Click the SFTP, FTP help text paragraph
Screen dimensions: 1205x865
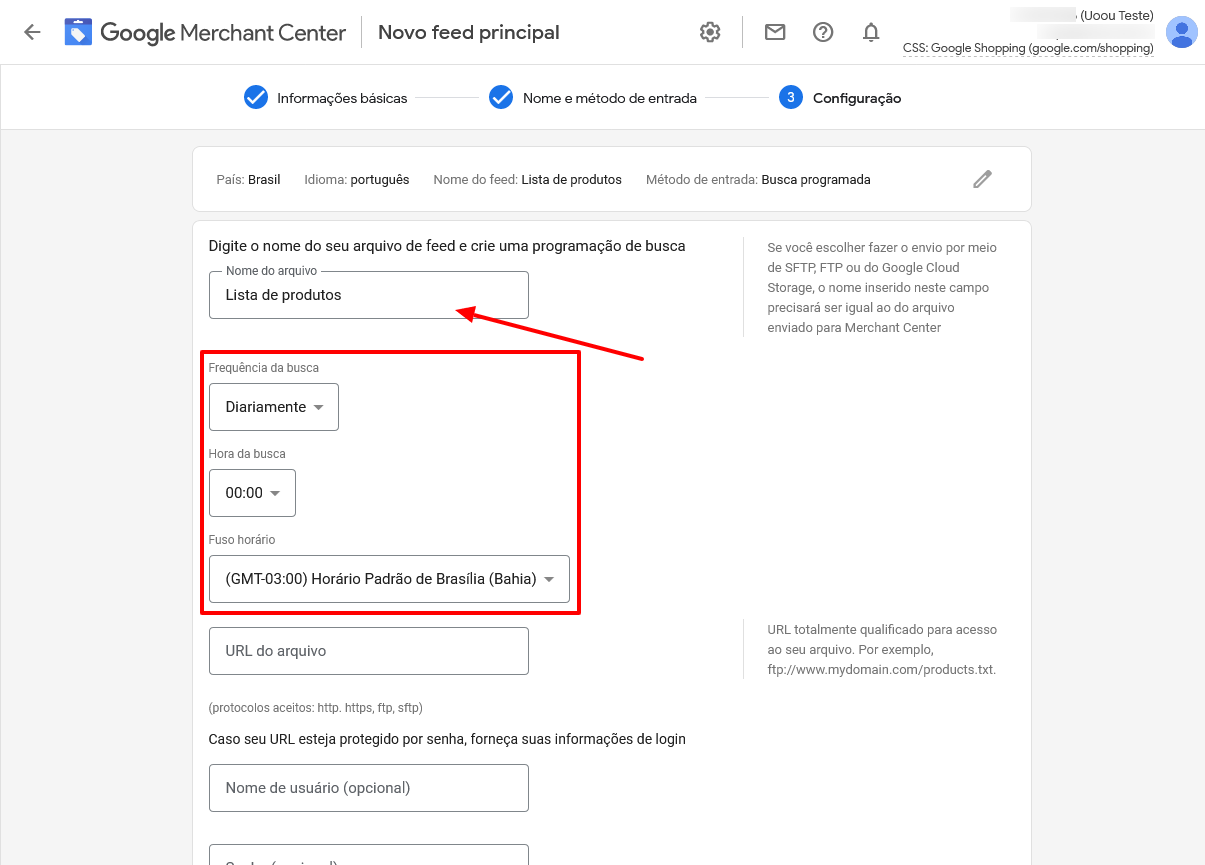pos(882,287)
